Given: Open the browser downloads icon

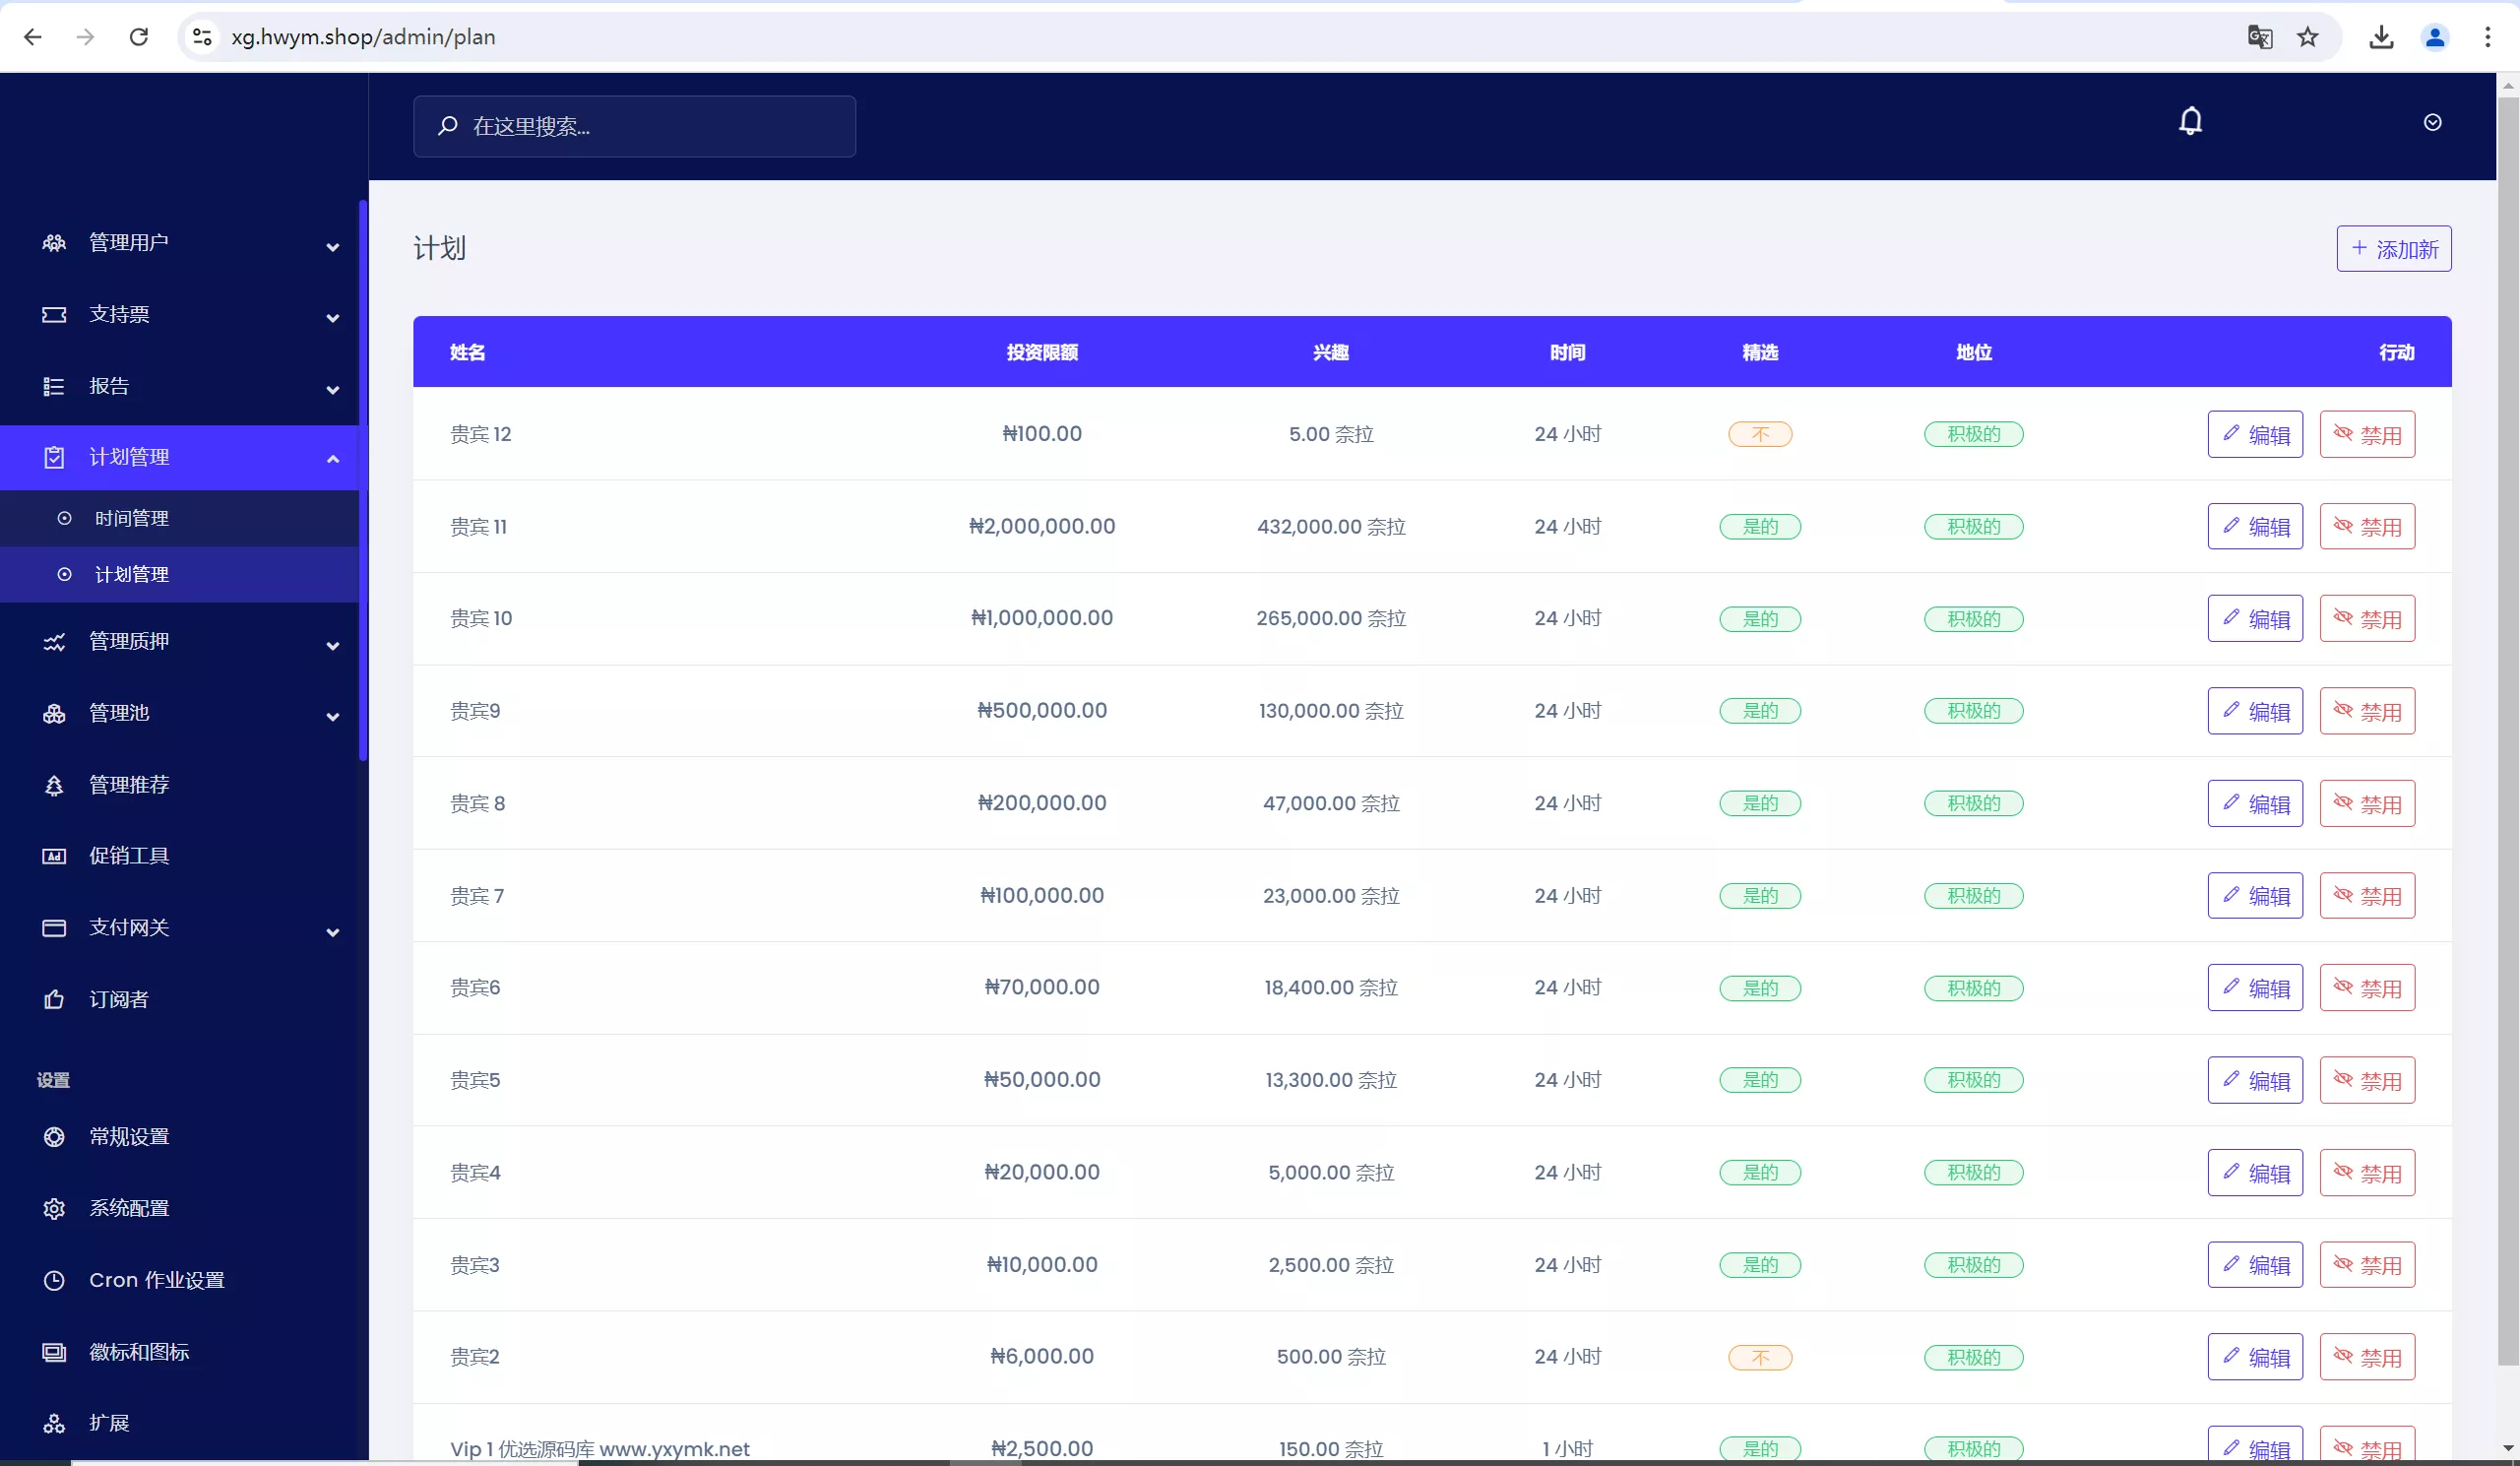Looking at the screenshot, I should click(2381, 37).
